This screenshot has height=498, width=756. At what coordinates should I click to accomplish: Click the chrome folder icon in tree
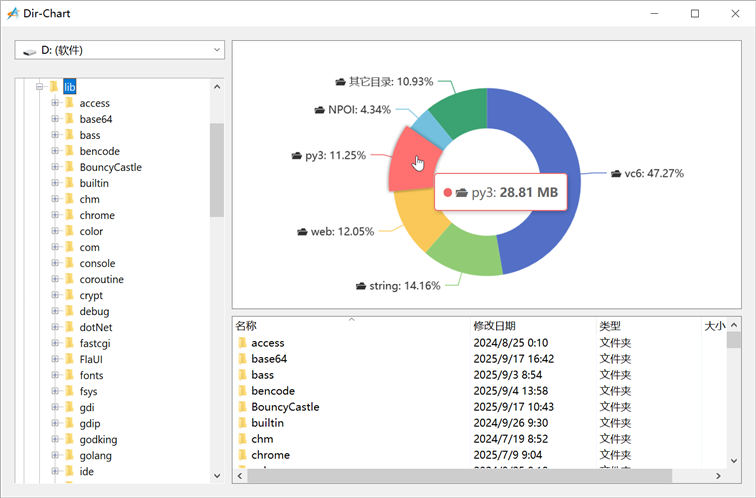[x=69, y=215]
